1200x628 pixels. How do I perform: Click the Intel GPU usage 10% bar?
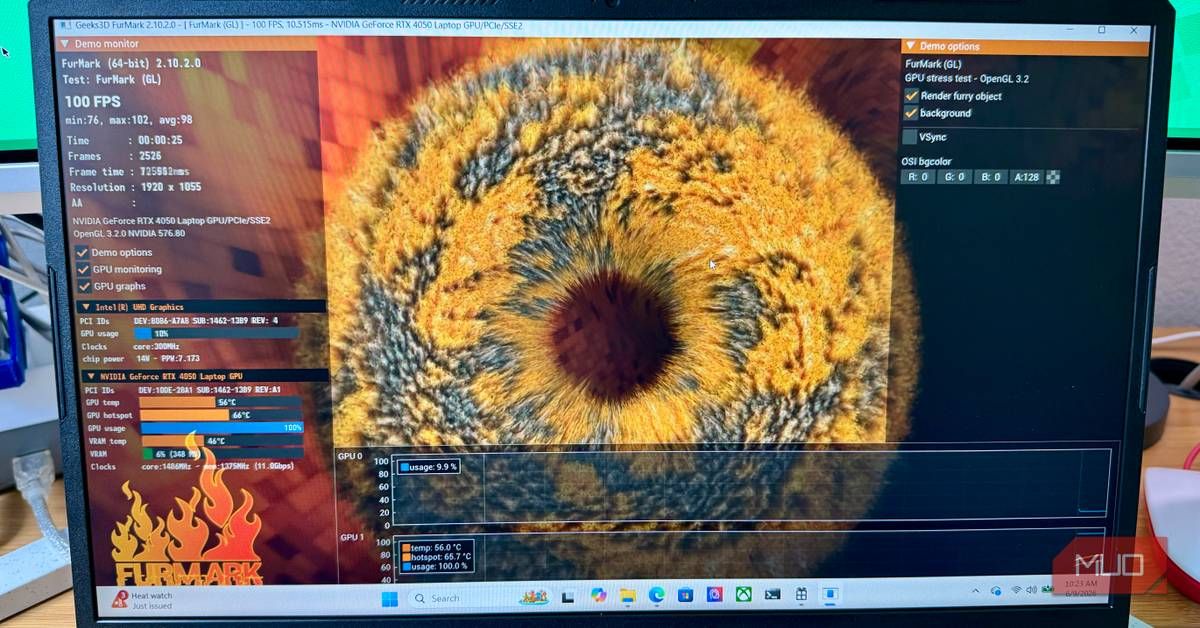215,333
